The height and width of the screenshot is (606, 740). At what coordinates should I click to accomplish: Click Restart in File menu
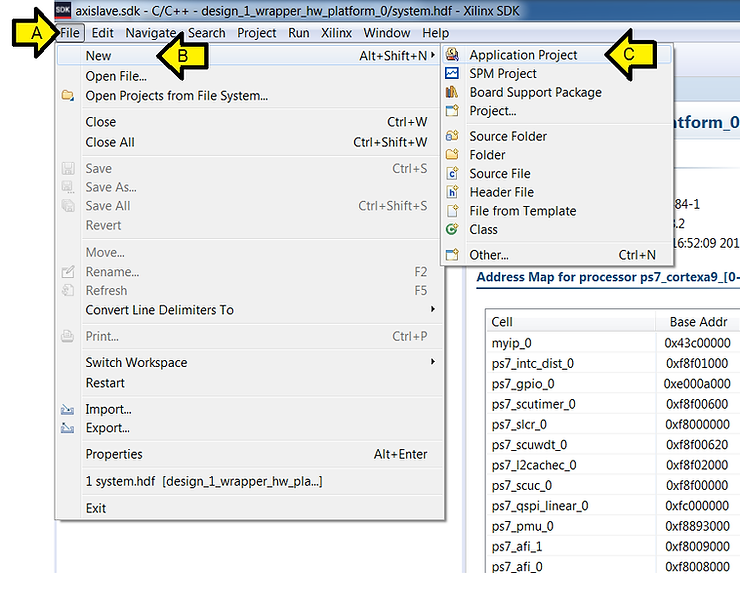coord(250,383)
